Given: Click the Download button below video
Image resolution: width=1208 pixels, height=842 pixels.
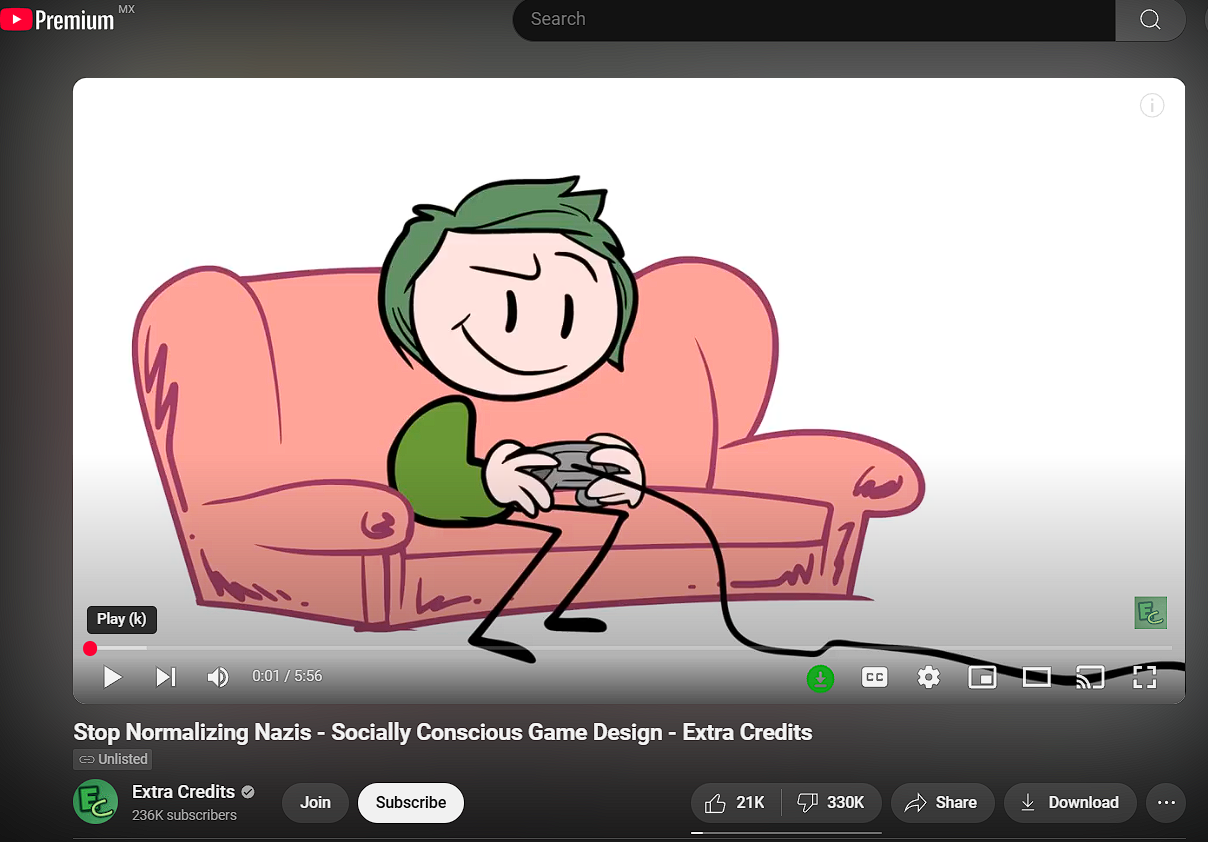Looking at the screenshot, I should 1069,802.
